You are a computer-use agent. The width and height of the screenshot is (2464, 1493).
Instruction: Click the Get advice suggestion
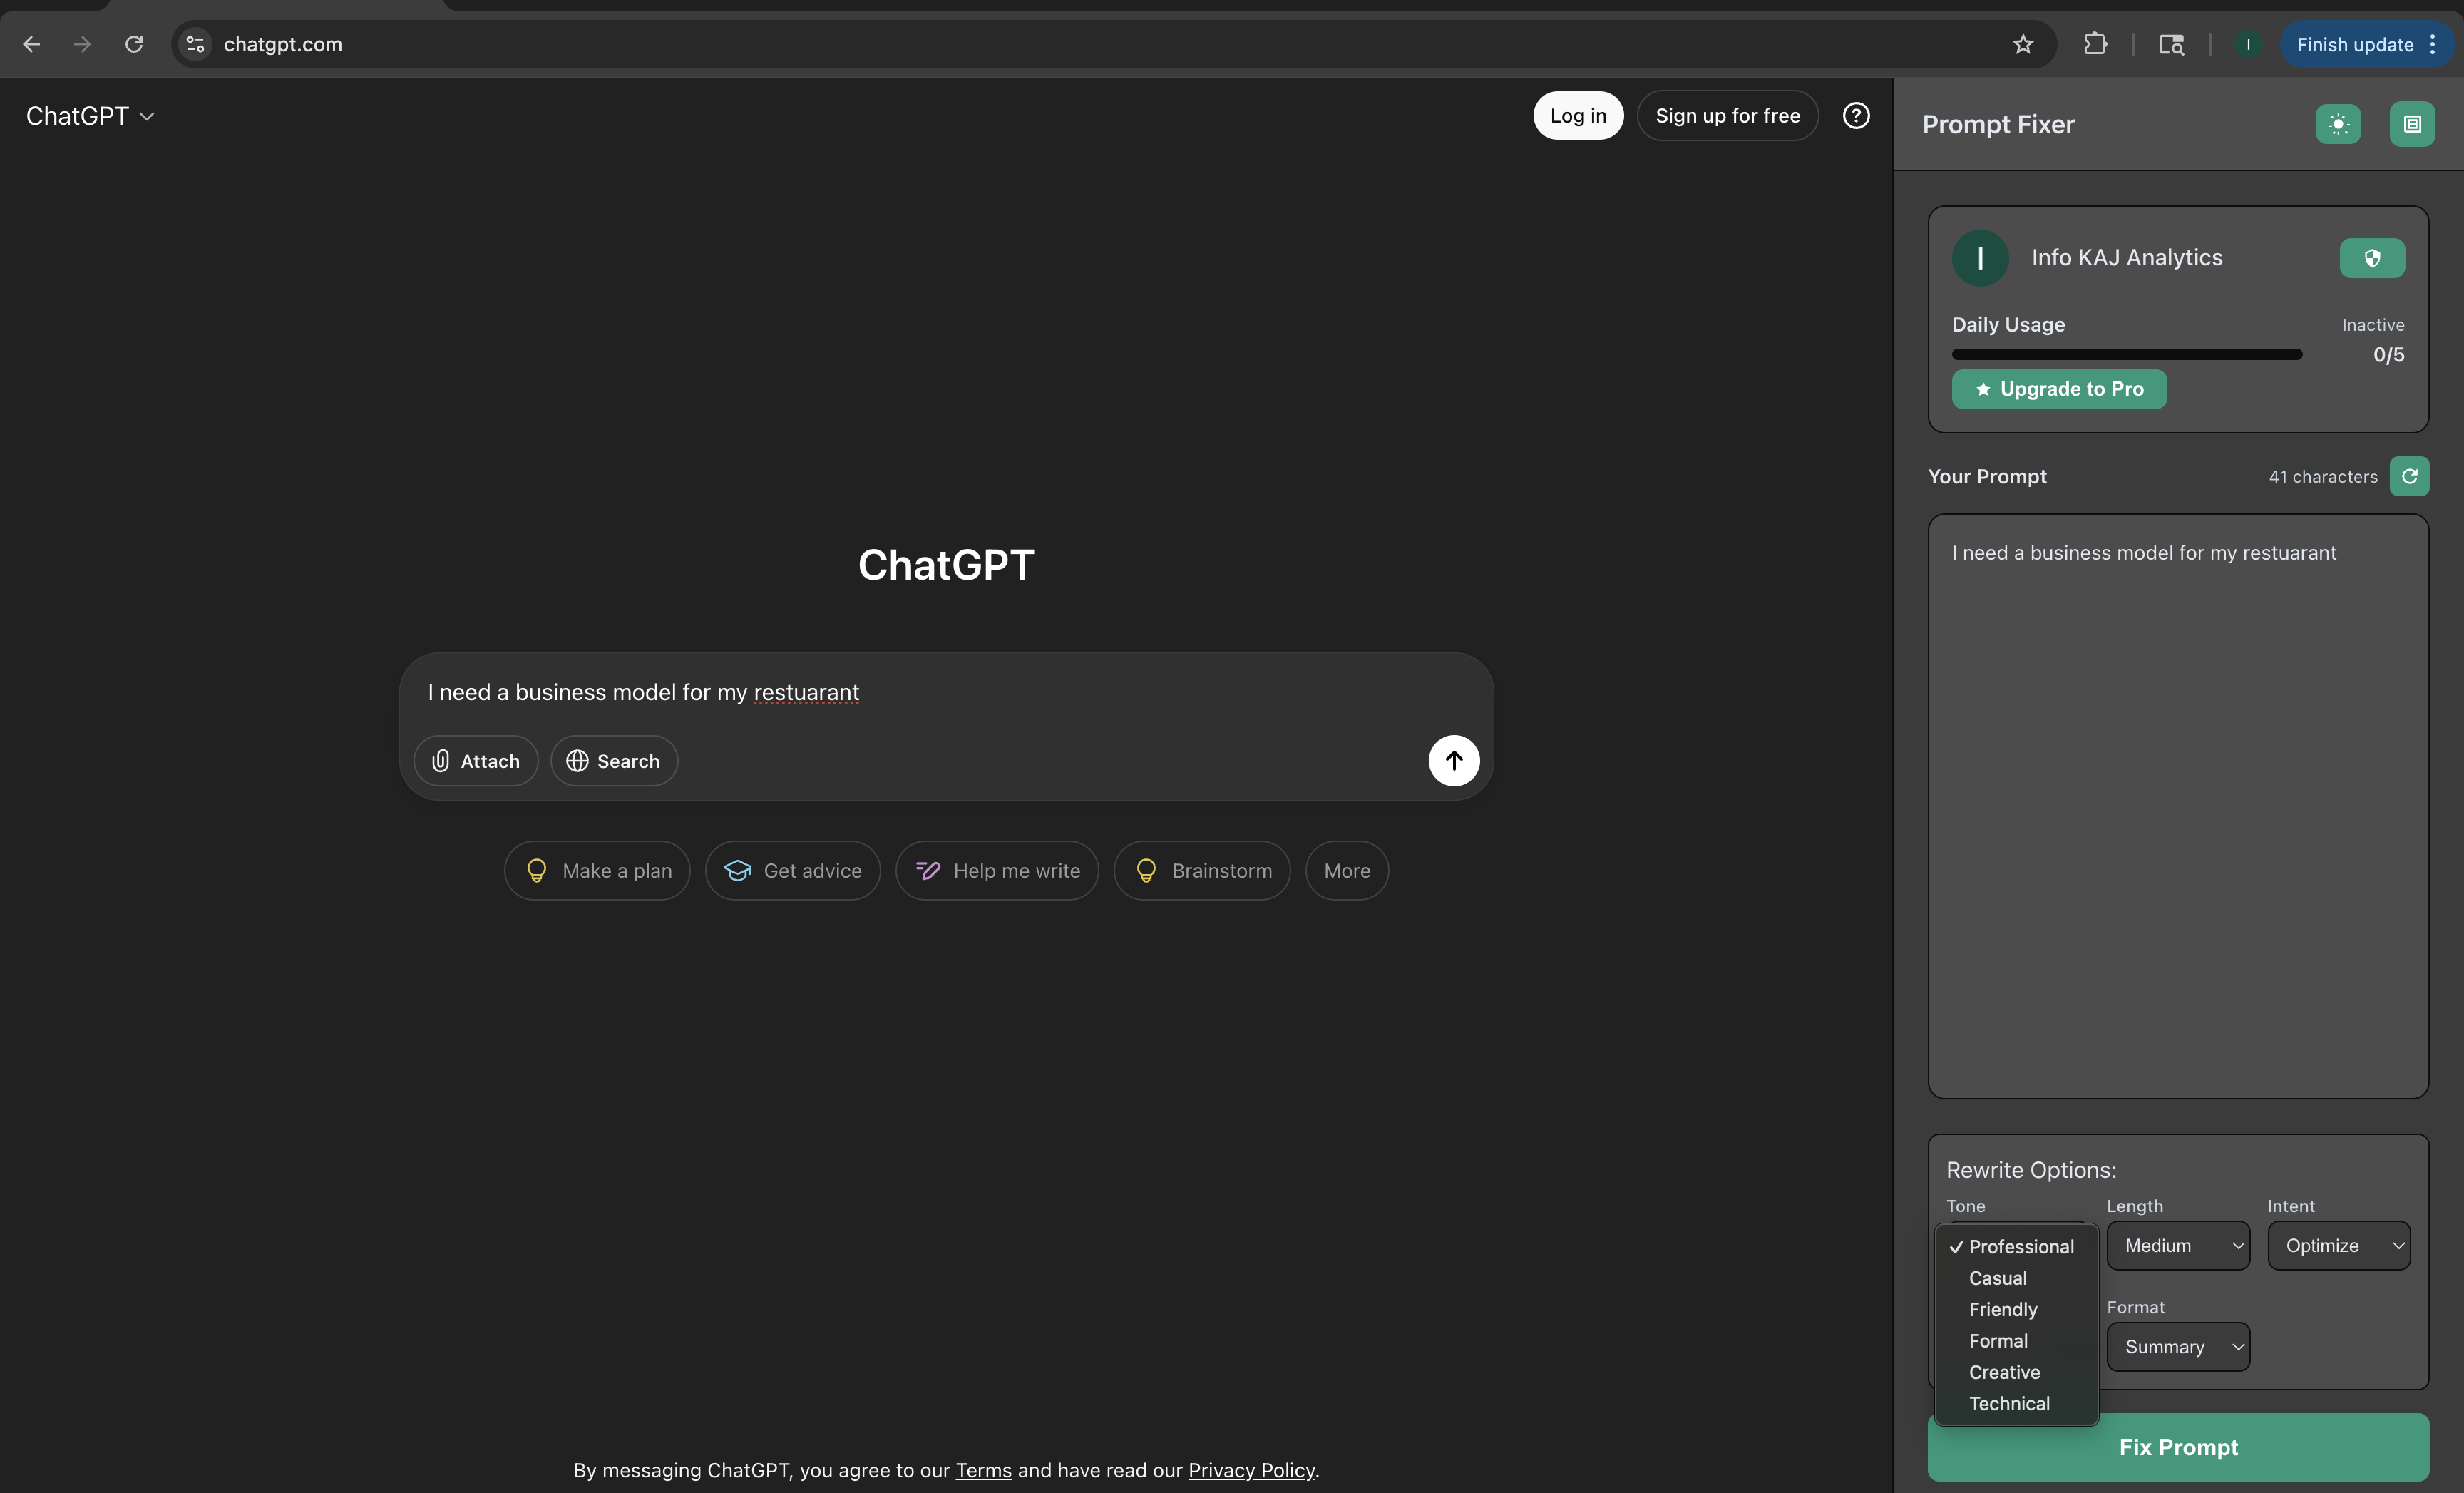click(793, 871)
